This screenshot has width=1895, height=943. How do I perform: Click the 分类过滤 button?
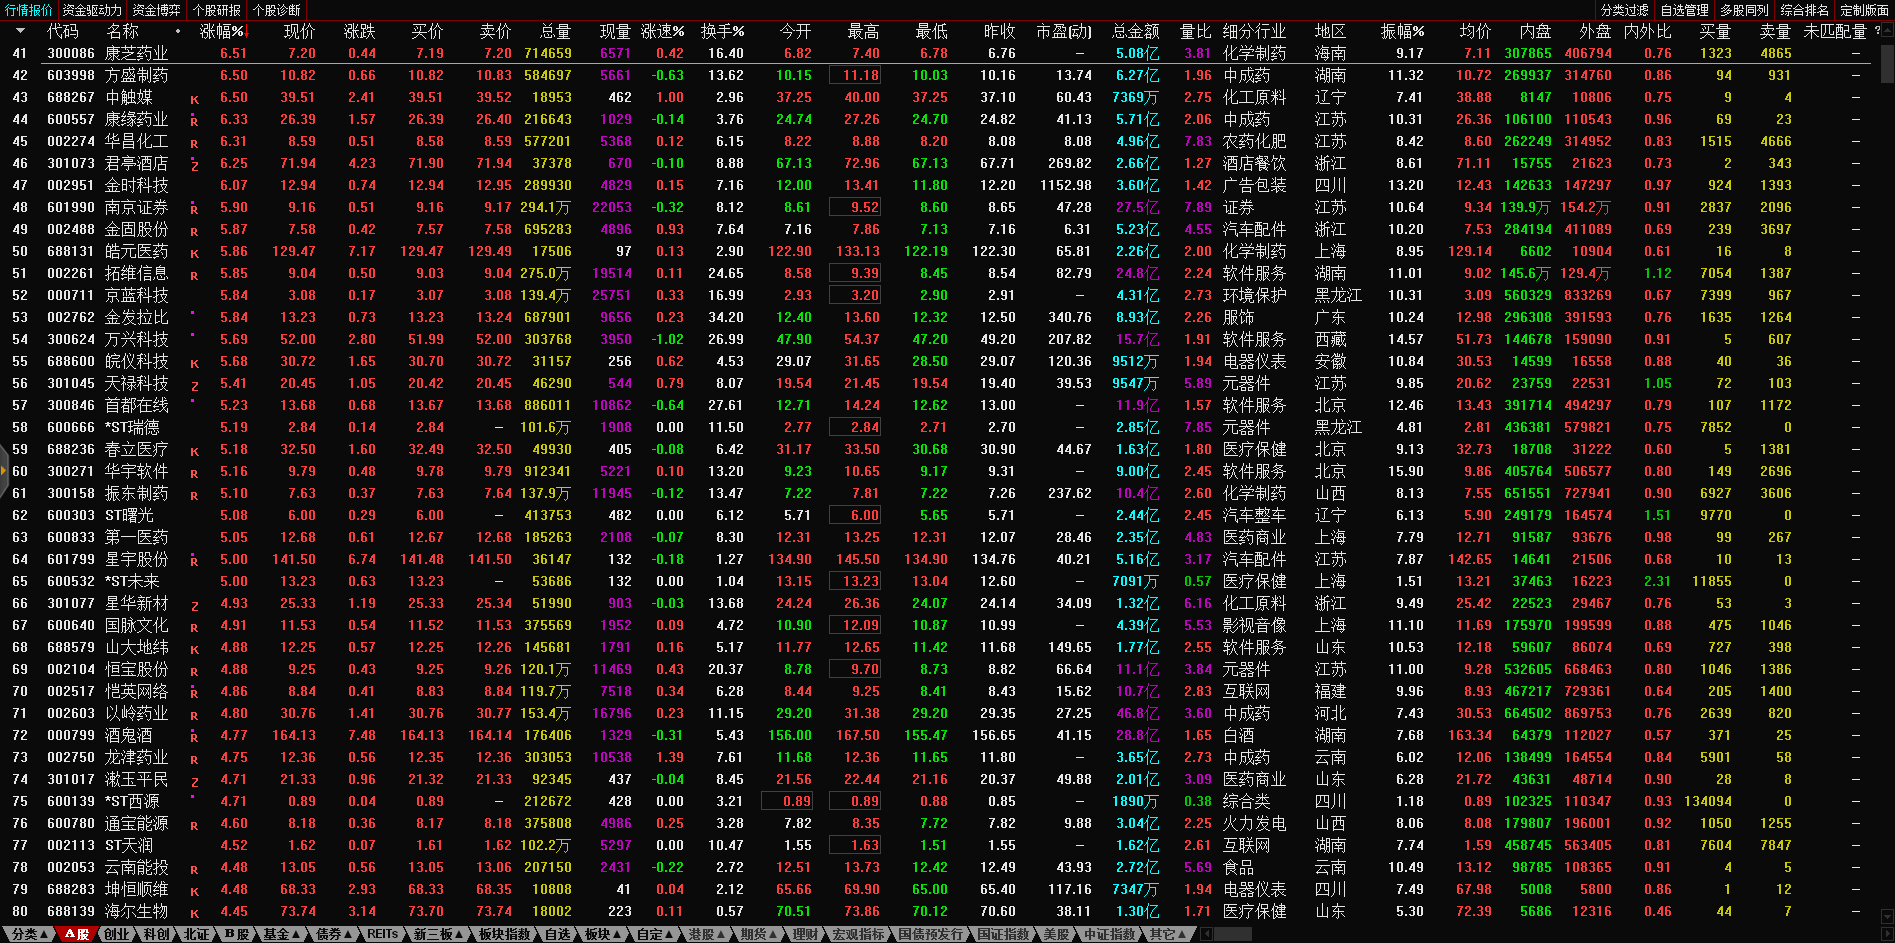click(x=1624, y=10)
